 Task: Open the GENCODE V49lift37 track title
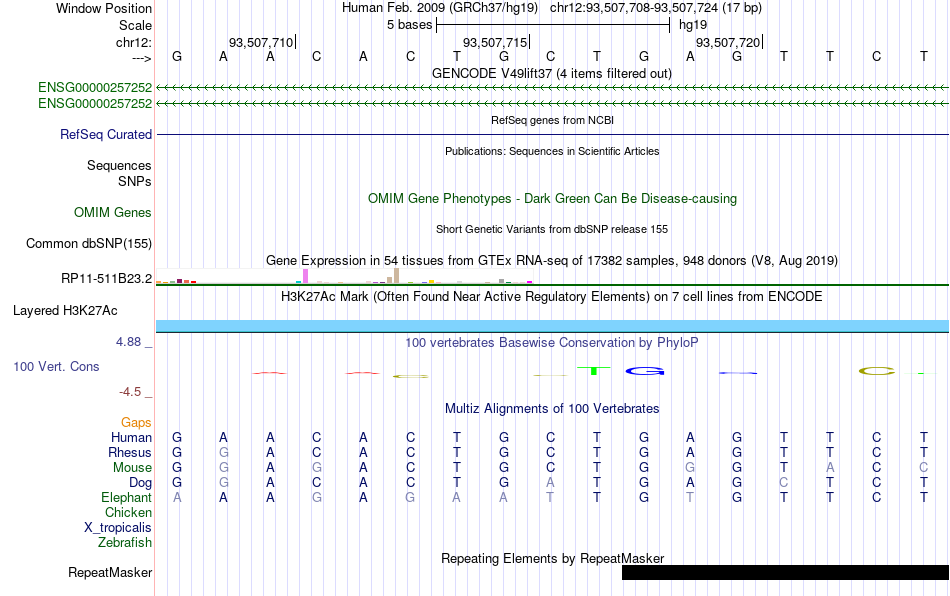pos(552,73)
